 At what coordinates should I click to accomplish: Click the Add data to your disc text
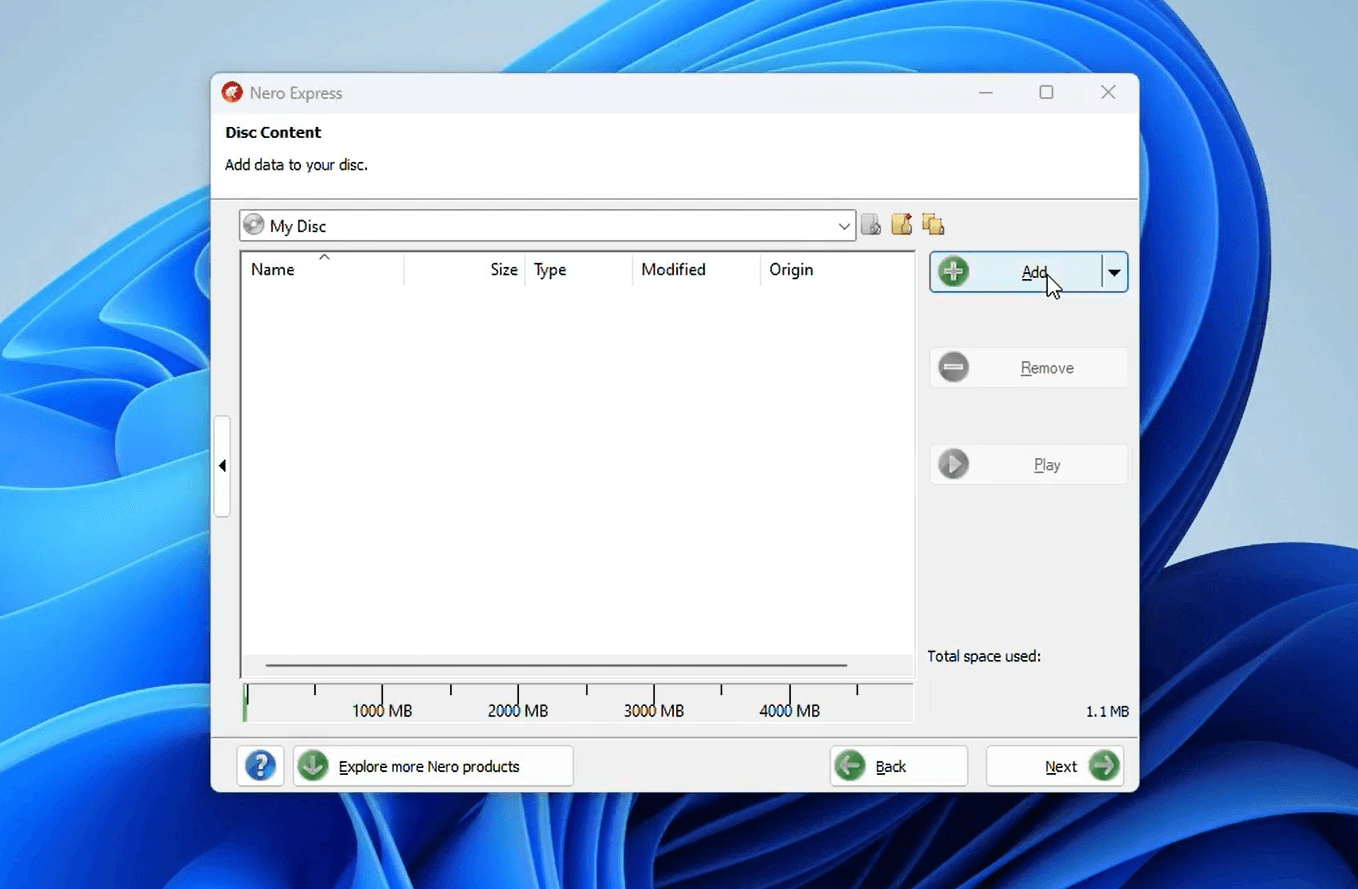[x=296, y=165]
